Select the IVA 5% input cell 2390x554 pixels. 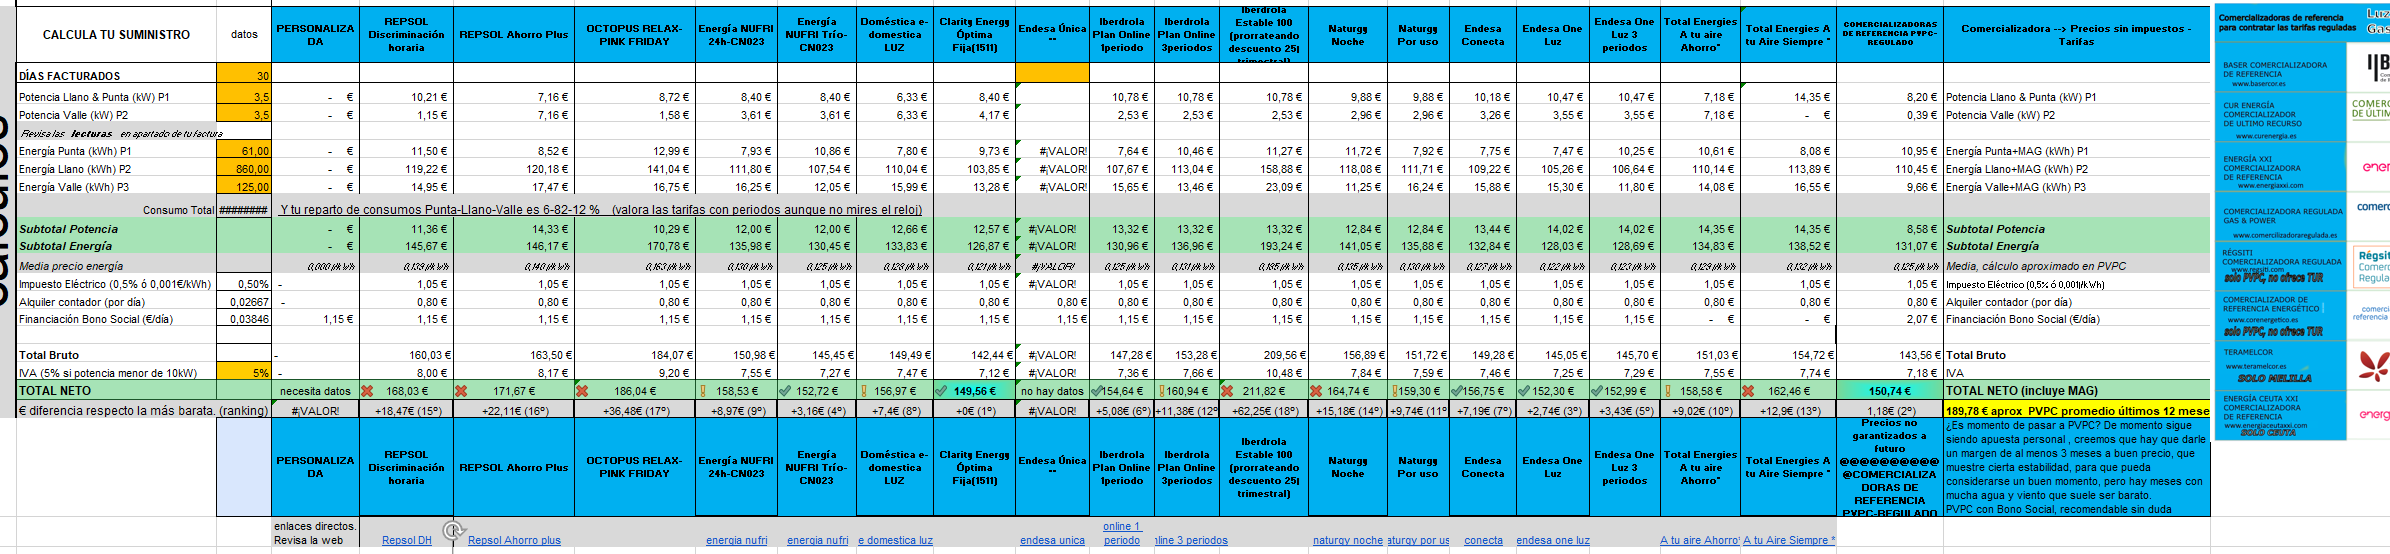(x=244, y=372)
